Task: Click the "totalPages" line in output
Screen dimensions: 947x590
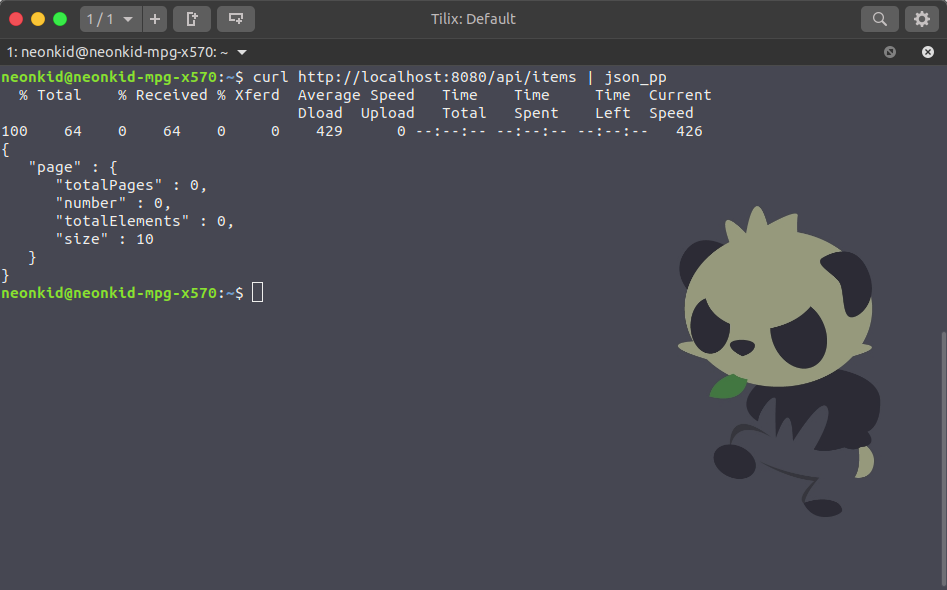Action: [x=131, y=185]
